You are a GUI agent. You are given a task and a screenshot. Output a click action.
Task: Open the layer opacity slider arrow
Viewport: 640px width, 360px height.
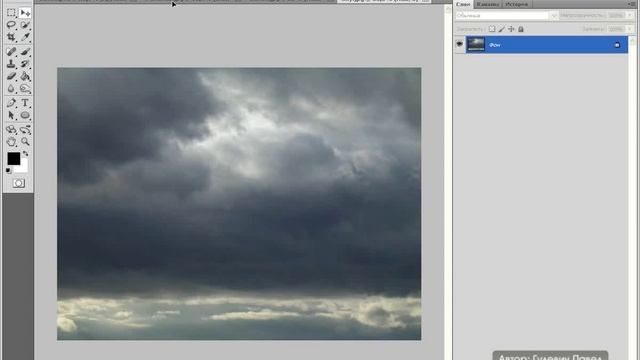tap(631, 16)
